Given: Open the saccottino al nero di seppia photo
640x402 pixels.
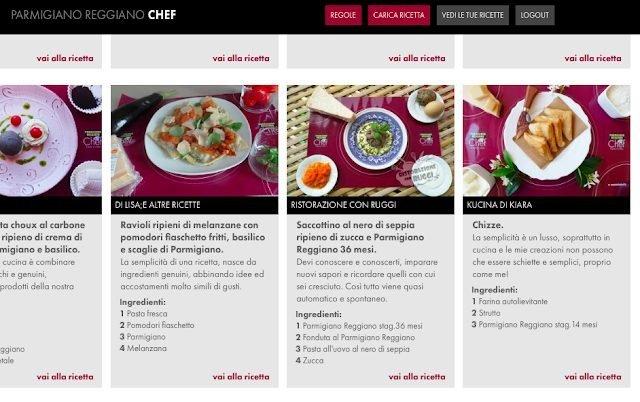Looking at the screenshot, I should (370, 141).
